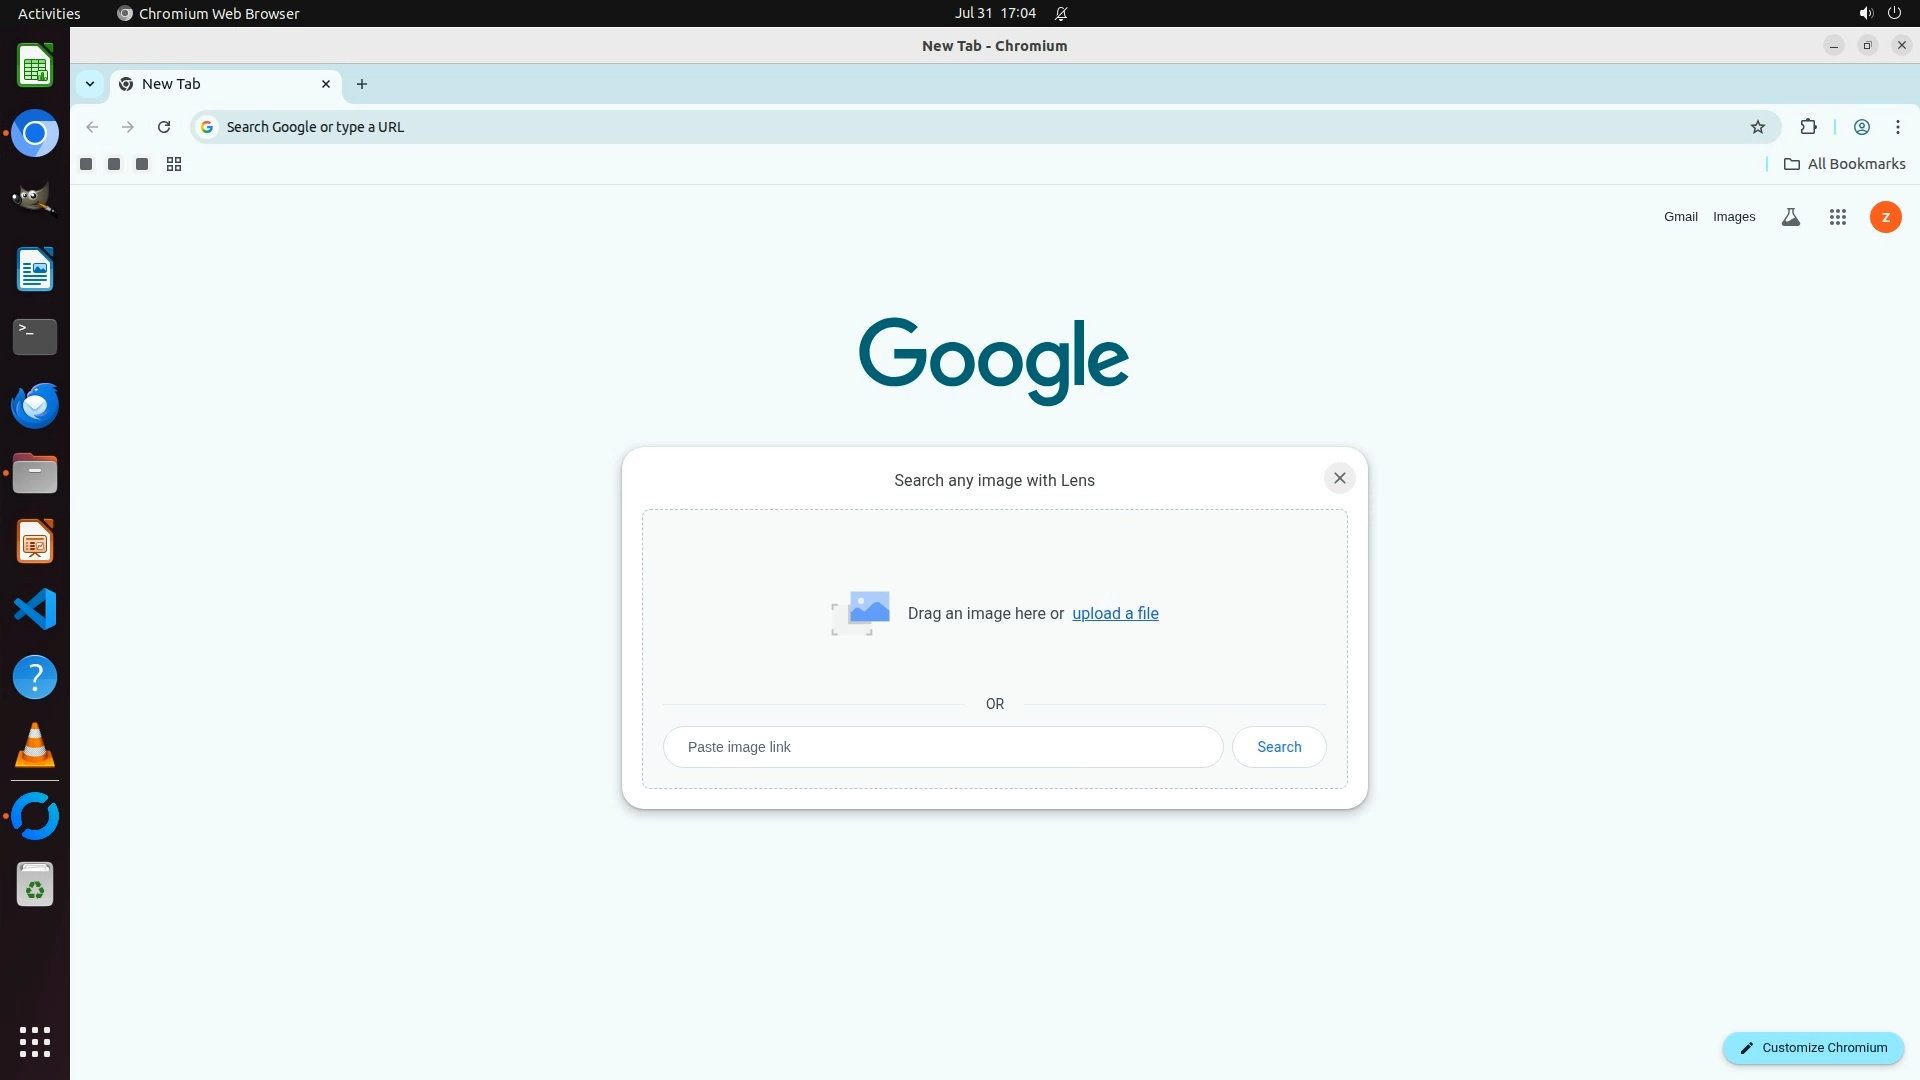Expand the tab search dropdown
This screenshot has width=1920, height=1080.
click(x=90, y=84)
